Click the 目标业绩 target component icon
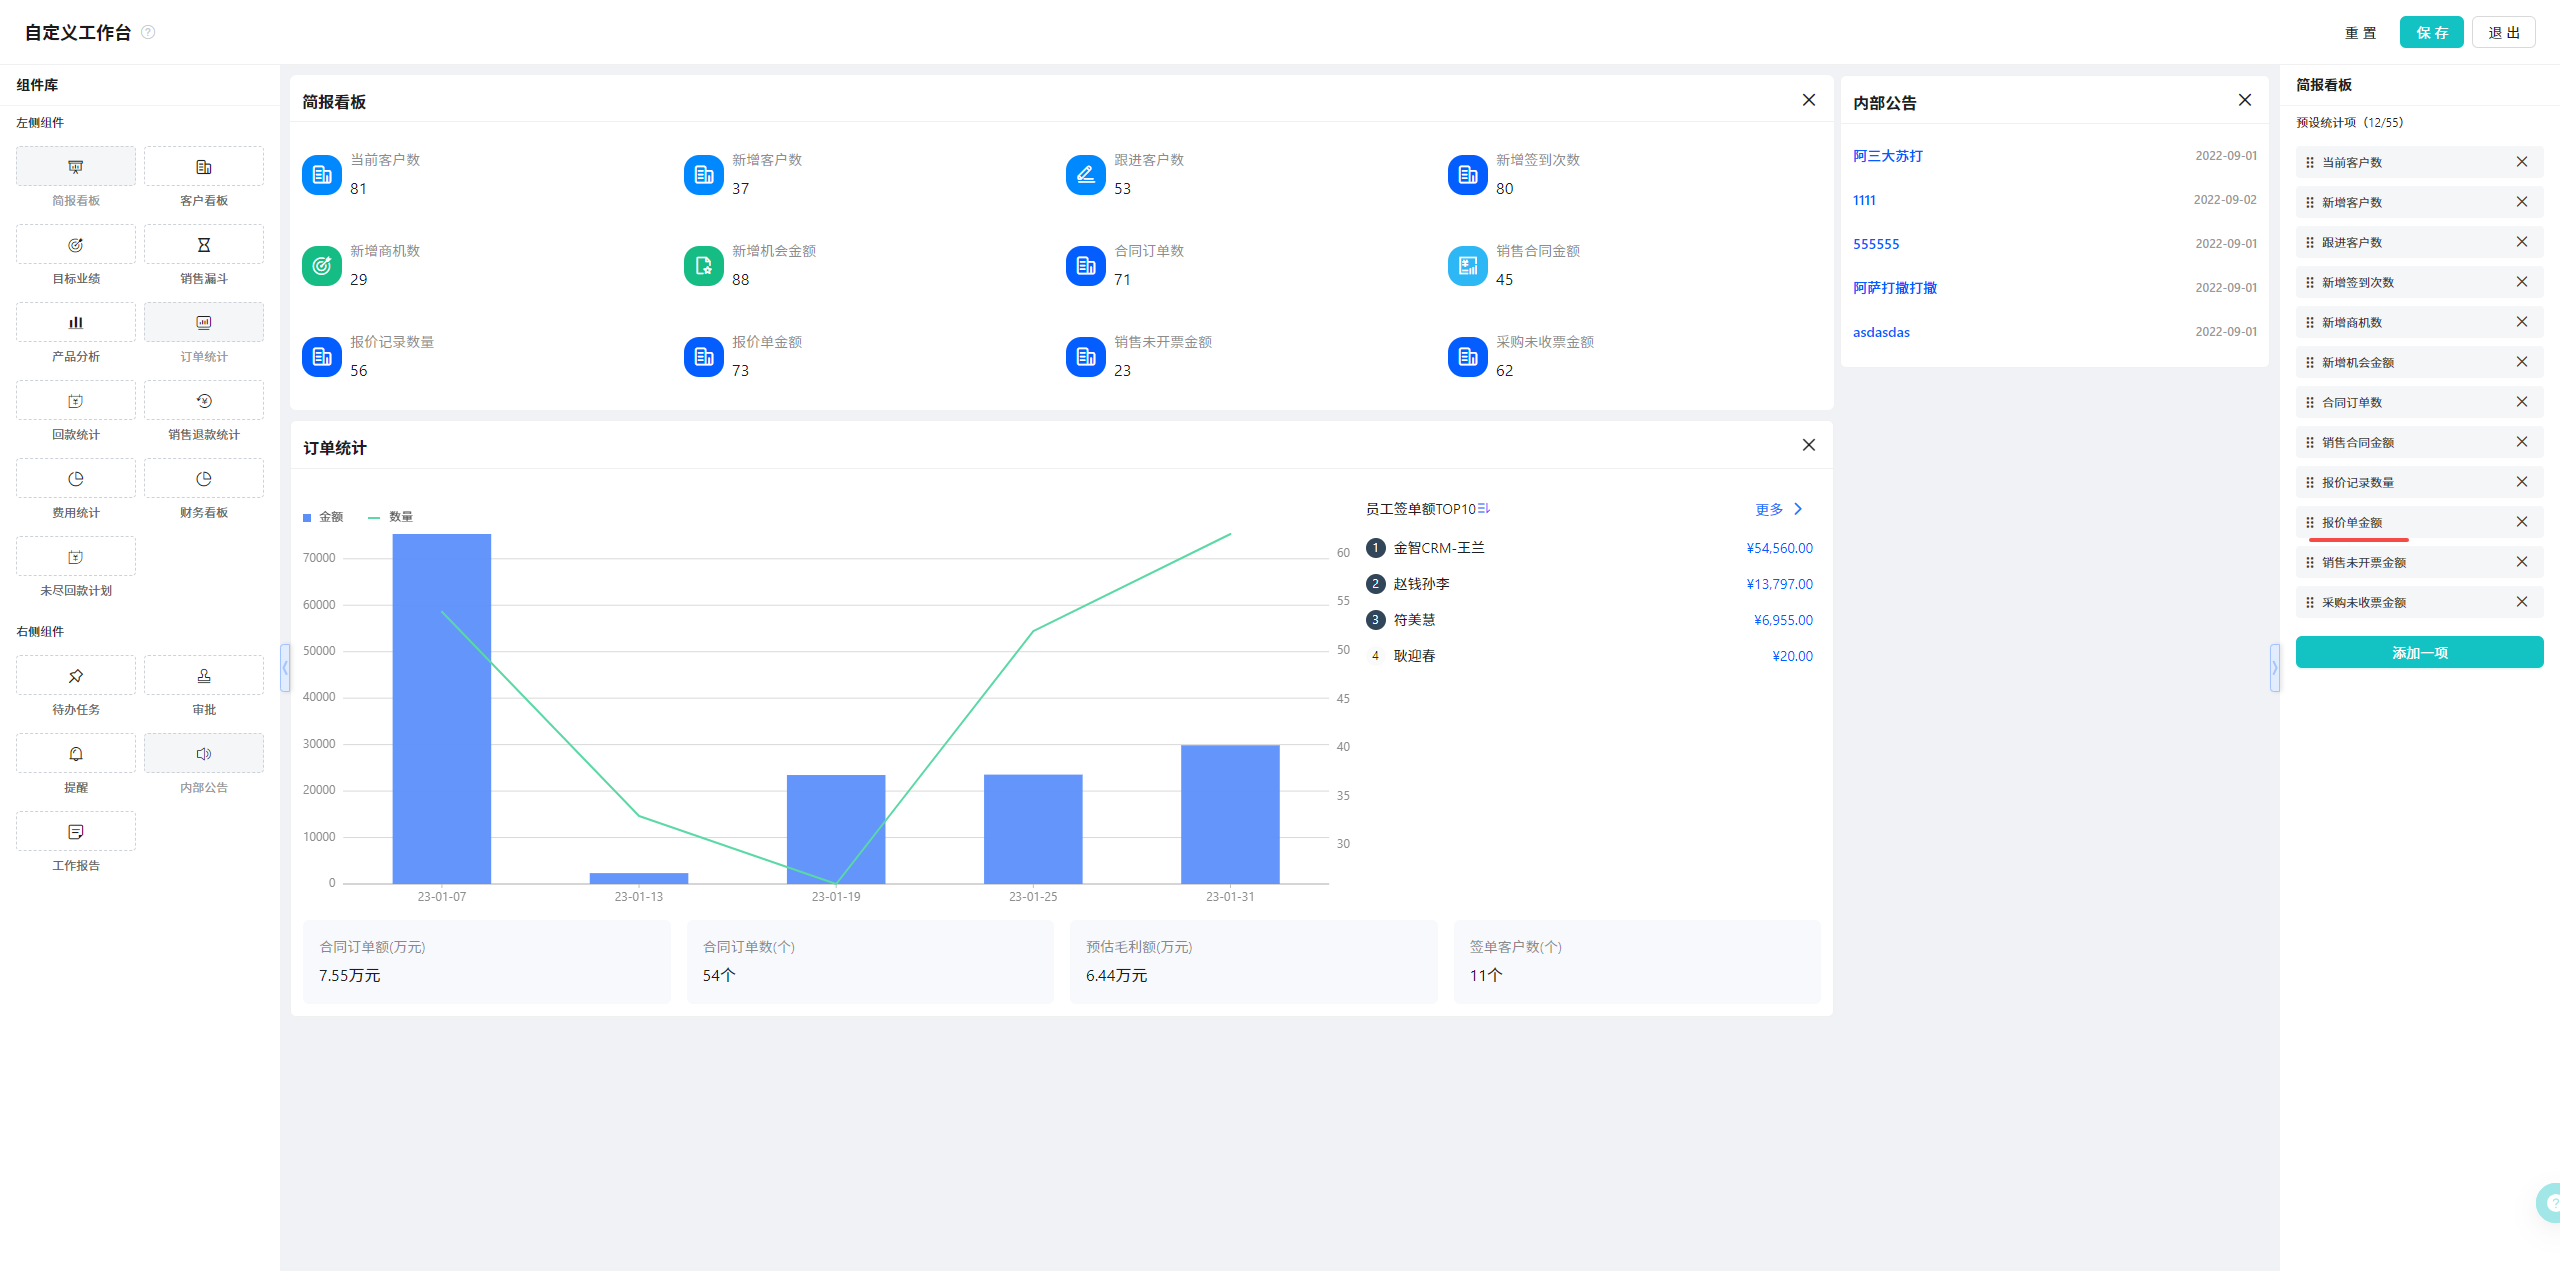This screenshot has height=1271, width=2560. [76, 245]
